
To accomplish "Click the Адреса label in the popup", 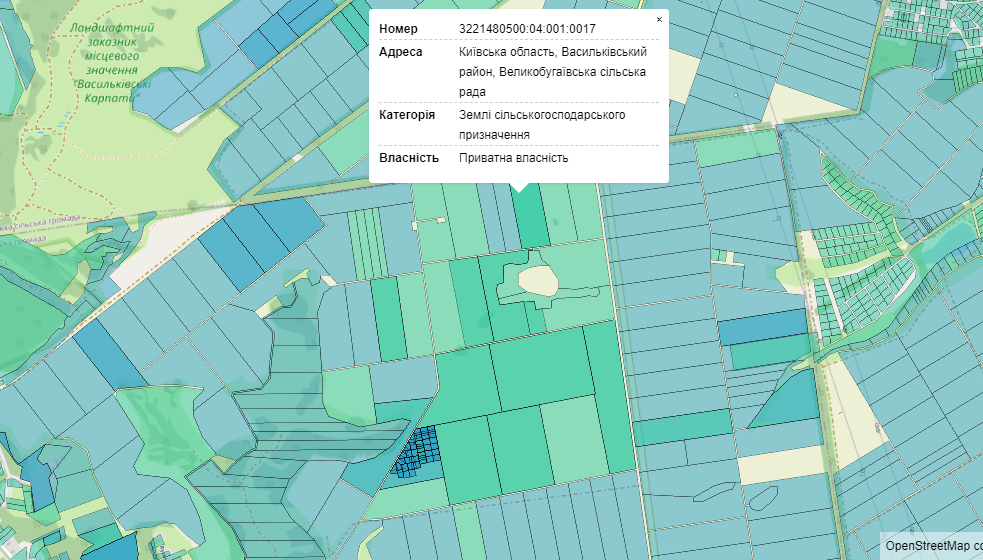I will click(401, 52).
